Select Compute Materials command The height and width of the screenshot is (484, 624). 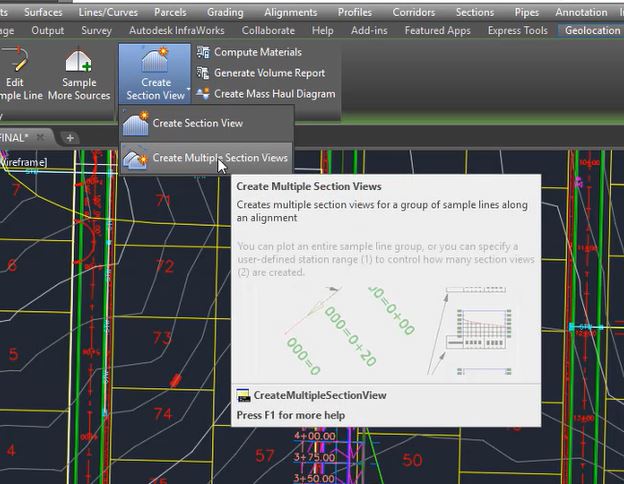258,52
